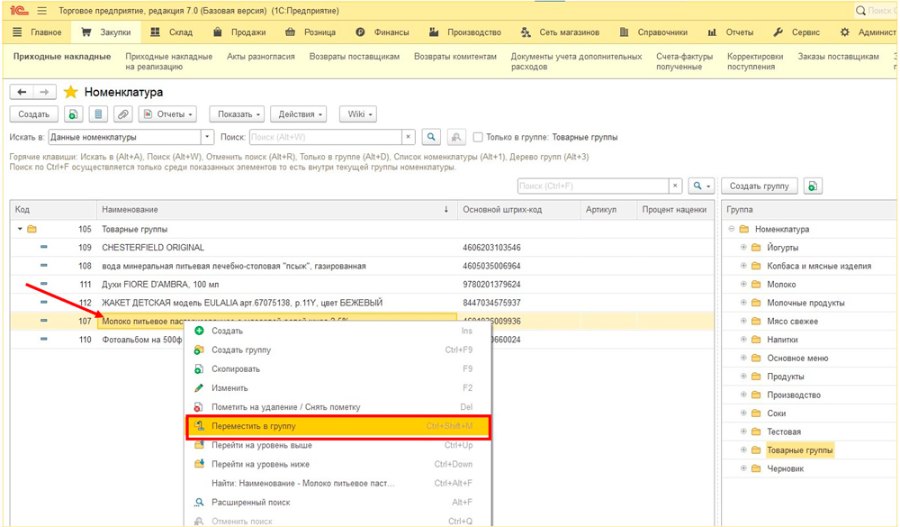Select the Духи FIORE D'AMBRA, 100 мл row
This screenshot has height=527, width=900.
tap(362, 284)
